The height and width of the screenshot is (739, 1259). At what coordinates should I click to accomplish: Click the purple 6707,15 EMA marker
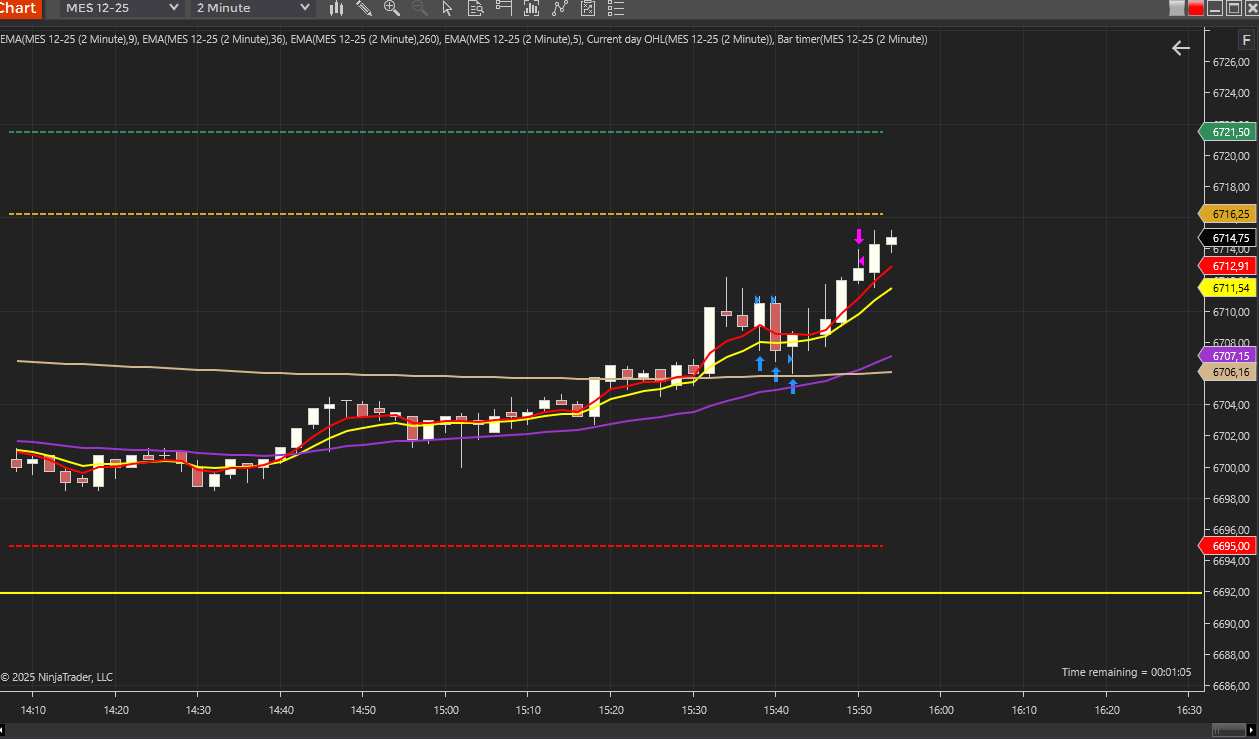(1226, 356)
